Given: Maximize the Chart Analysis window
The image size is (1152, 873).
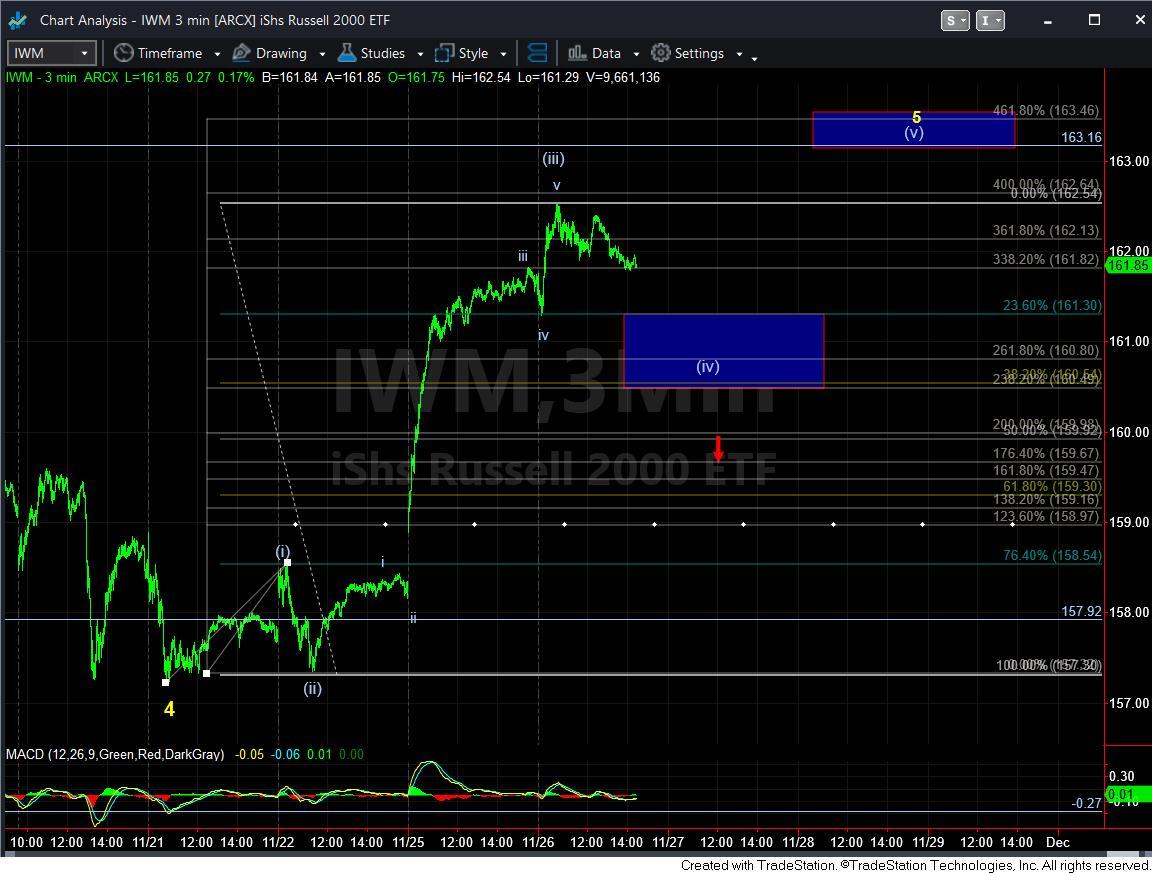Looking at the screenshot, I should point(1094,21).
